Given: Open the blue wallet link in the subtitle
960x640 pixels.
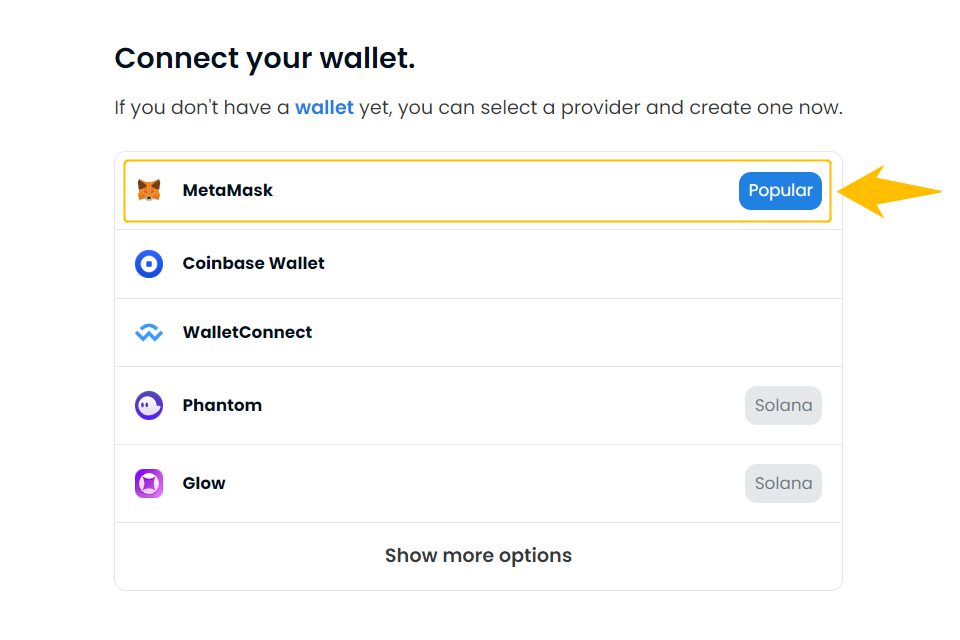Looking at the screenshot, I should tap(324, 108).
